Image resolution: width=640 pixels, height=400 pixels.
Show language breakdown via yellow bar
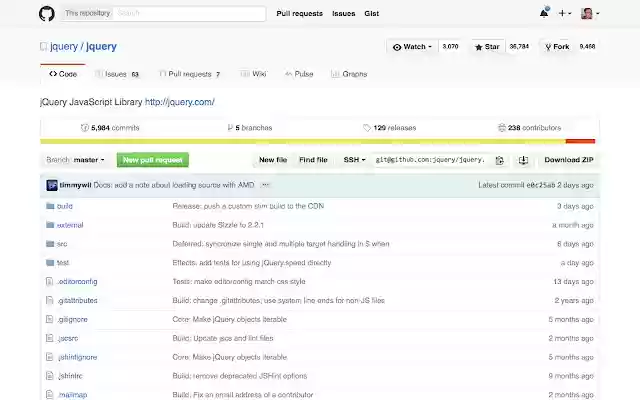[303, 141]
